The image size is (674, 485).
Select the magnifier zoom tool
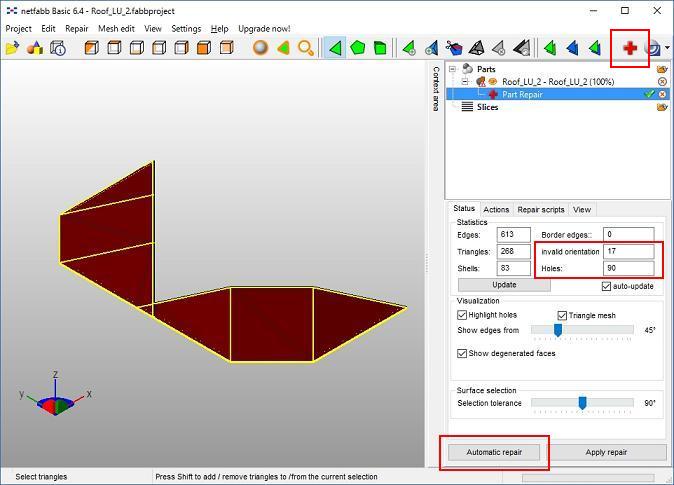coord(306,47)
